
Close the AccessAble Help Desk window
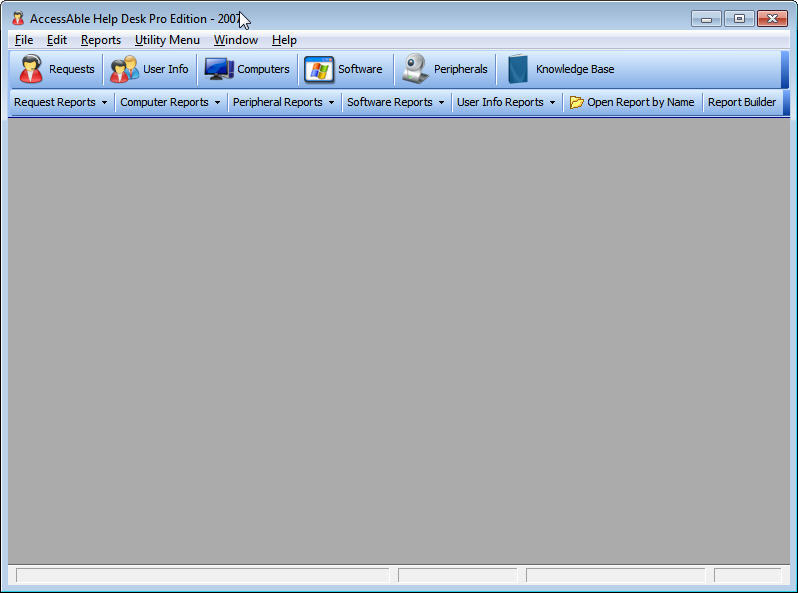772,19
